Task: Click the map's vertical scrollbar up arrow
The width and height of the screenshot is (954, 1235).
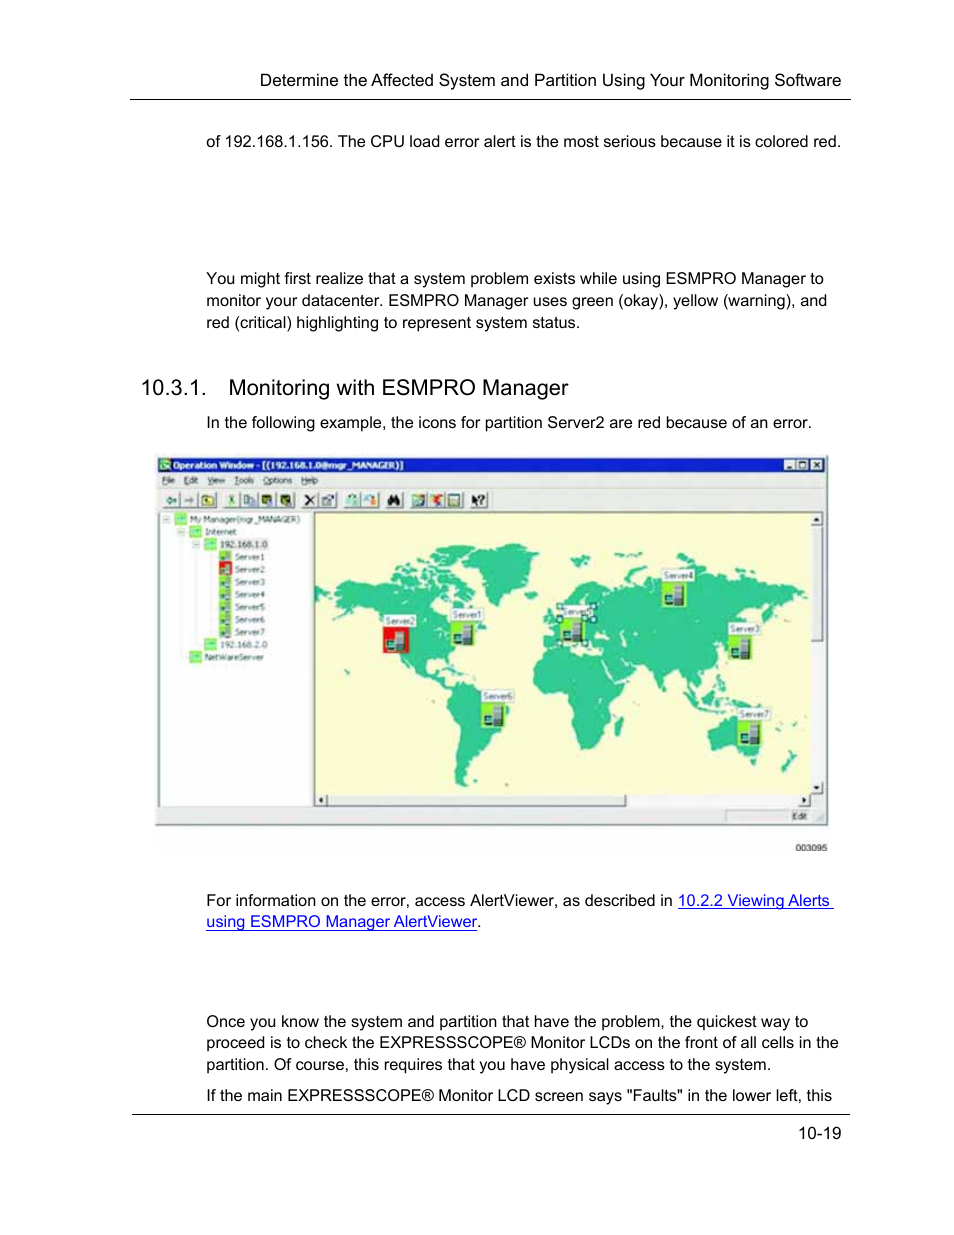Action: tap(816, 520)
